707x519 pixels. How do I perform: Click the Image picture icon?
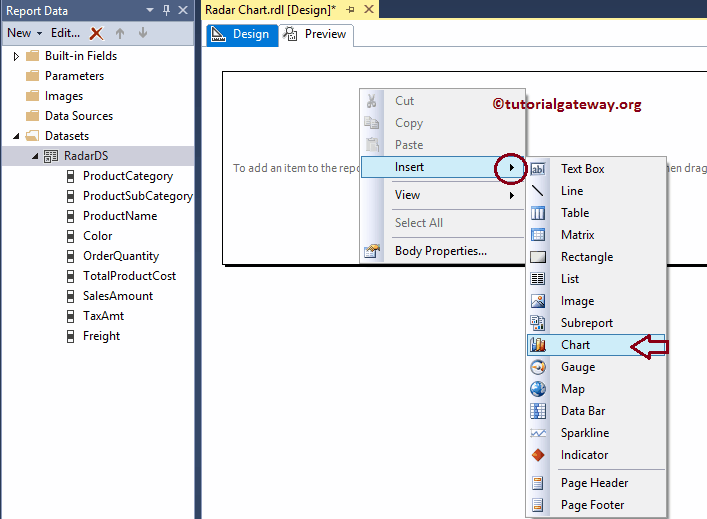(x=537, y=301)
